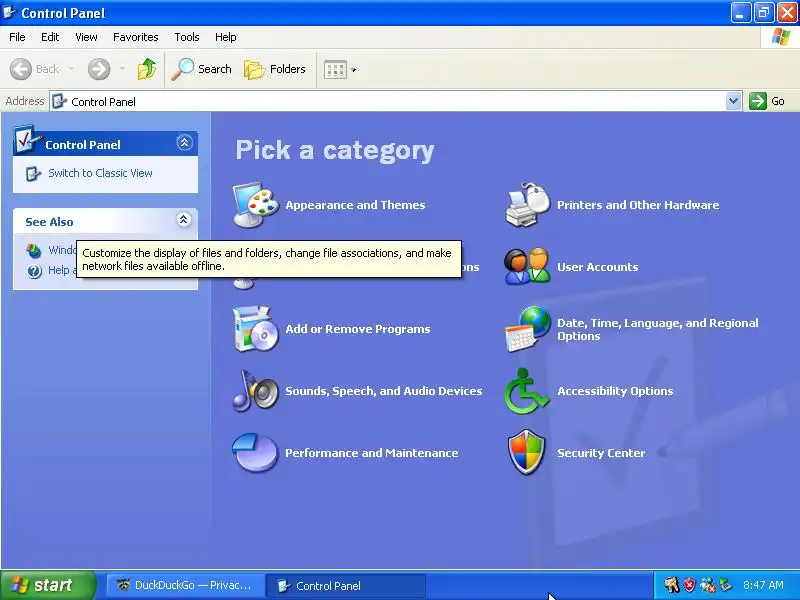Open the User Accounts people icon

click(528, 266)
